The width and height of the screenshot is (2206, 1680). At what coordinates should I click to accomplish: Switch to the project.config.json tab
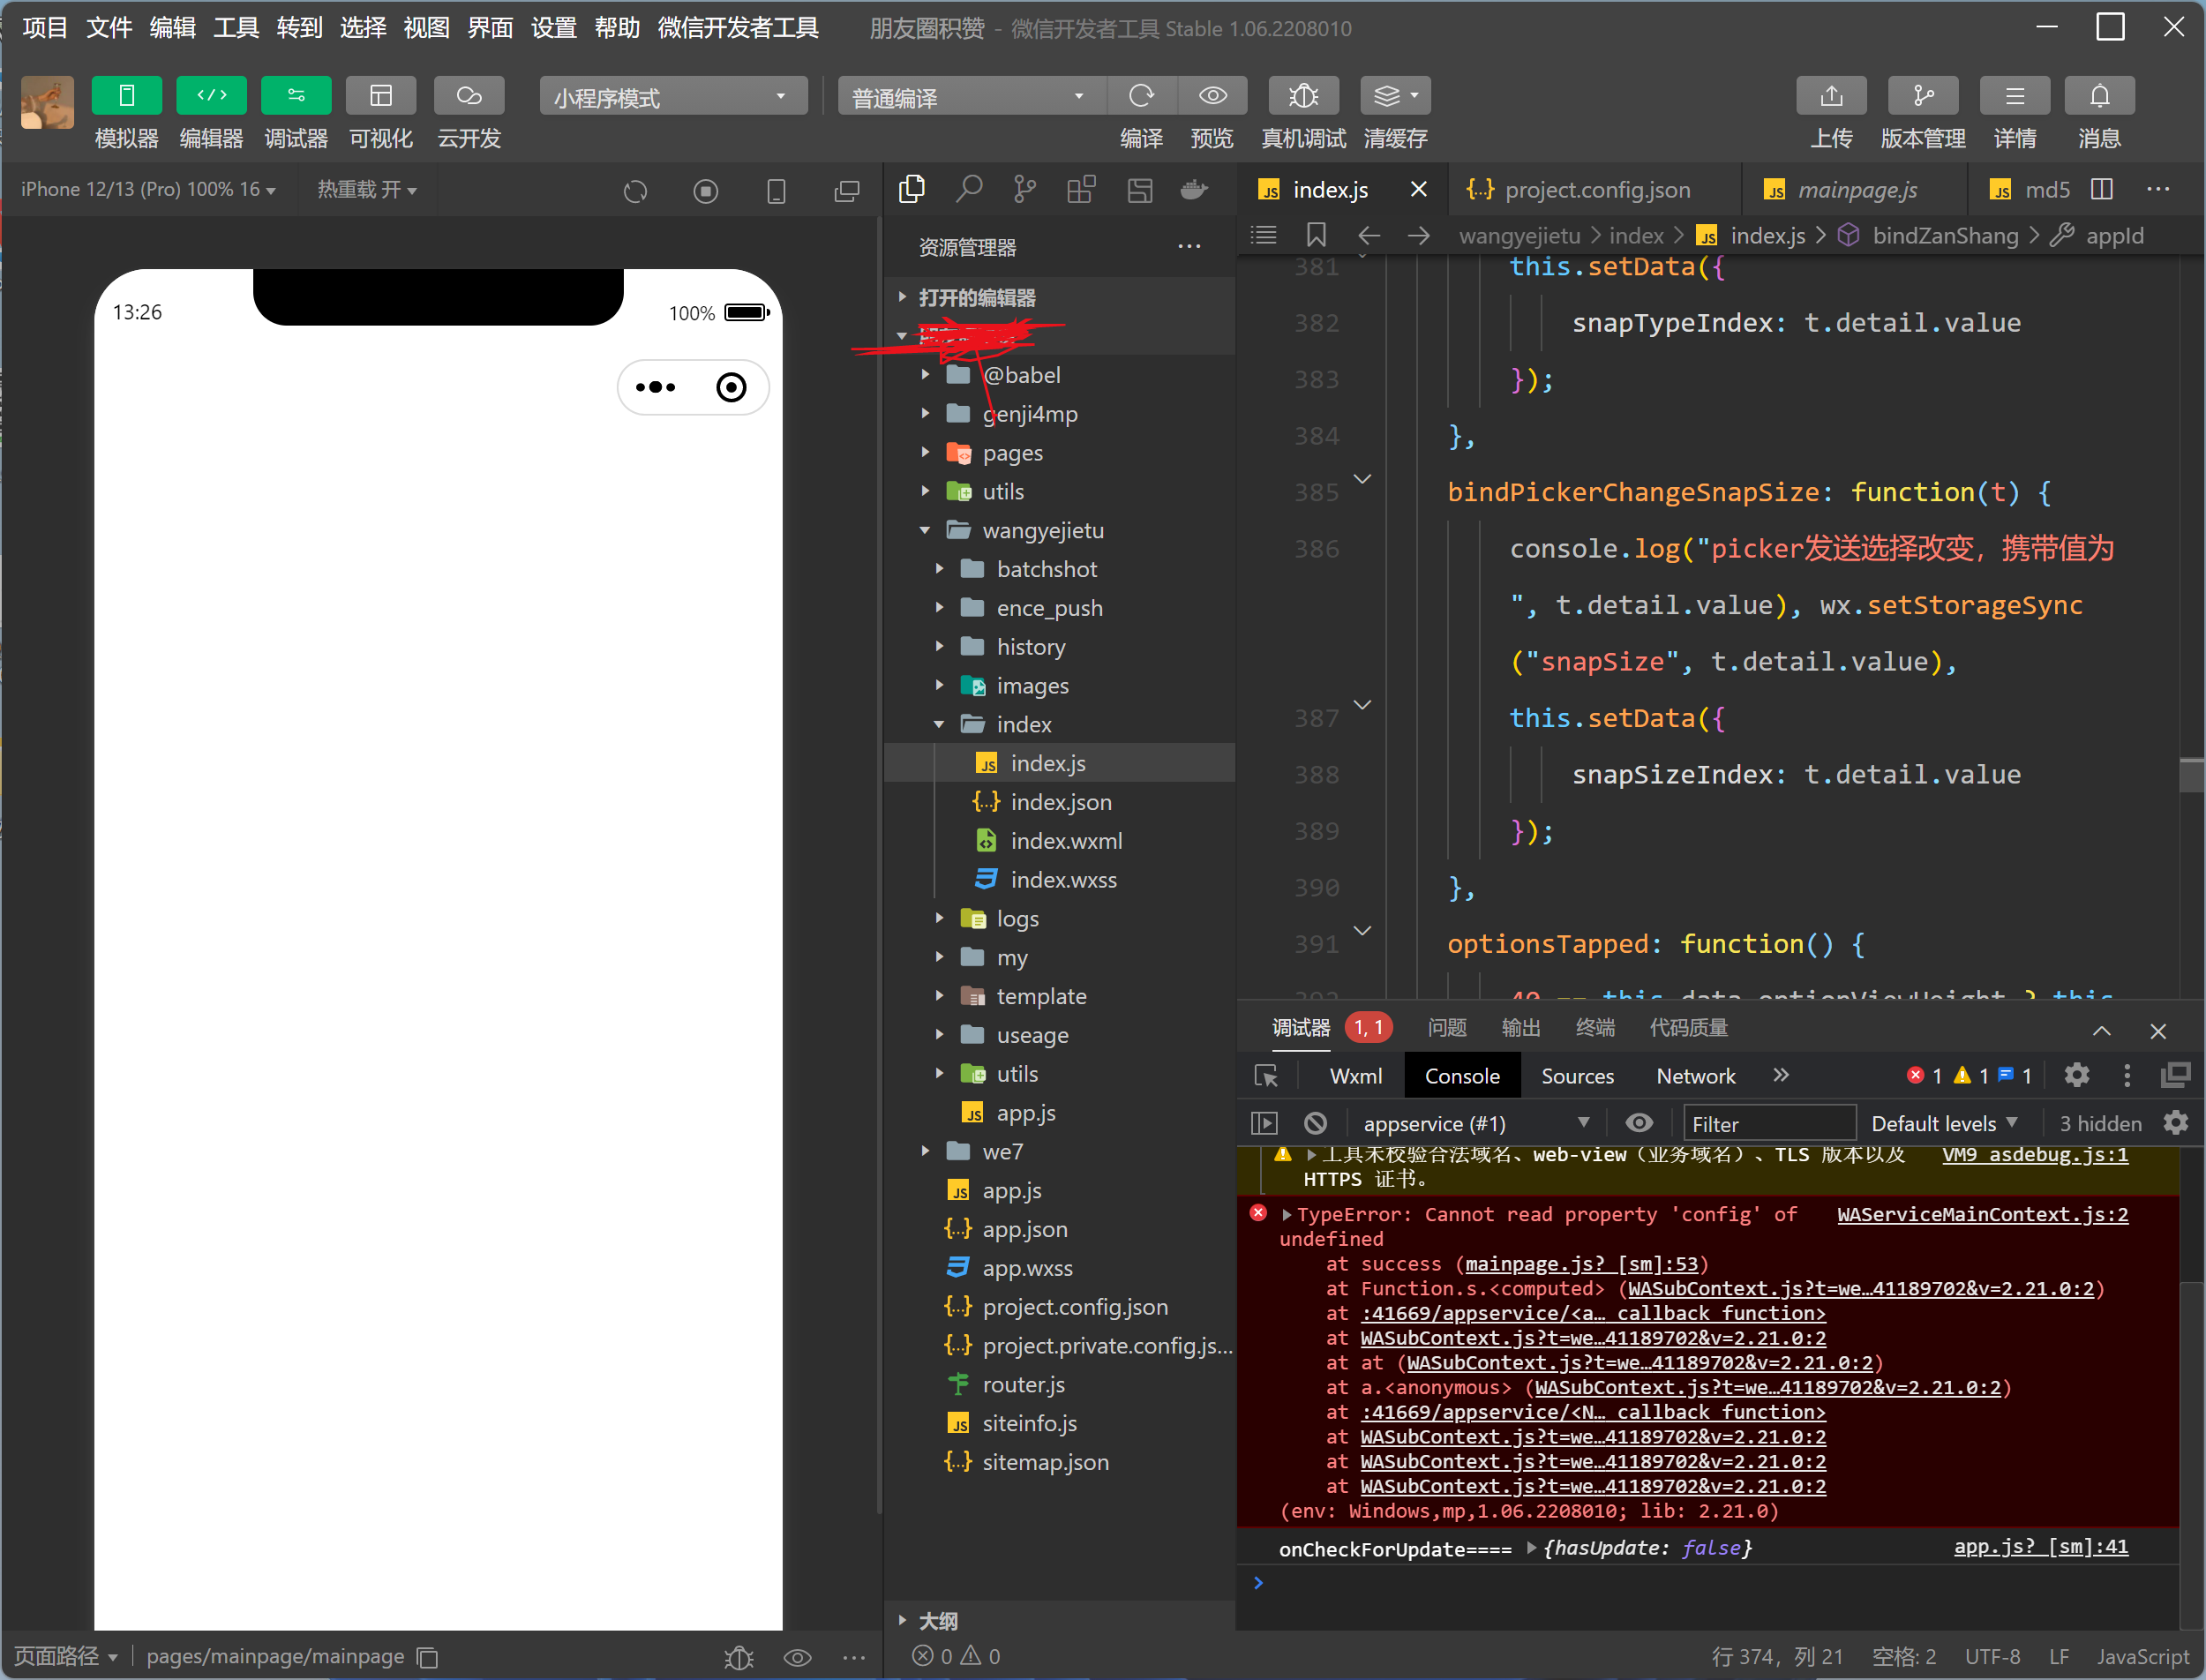click(1596, 190)
